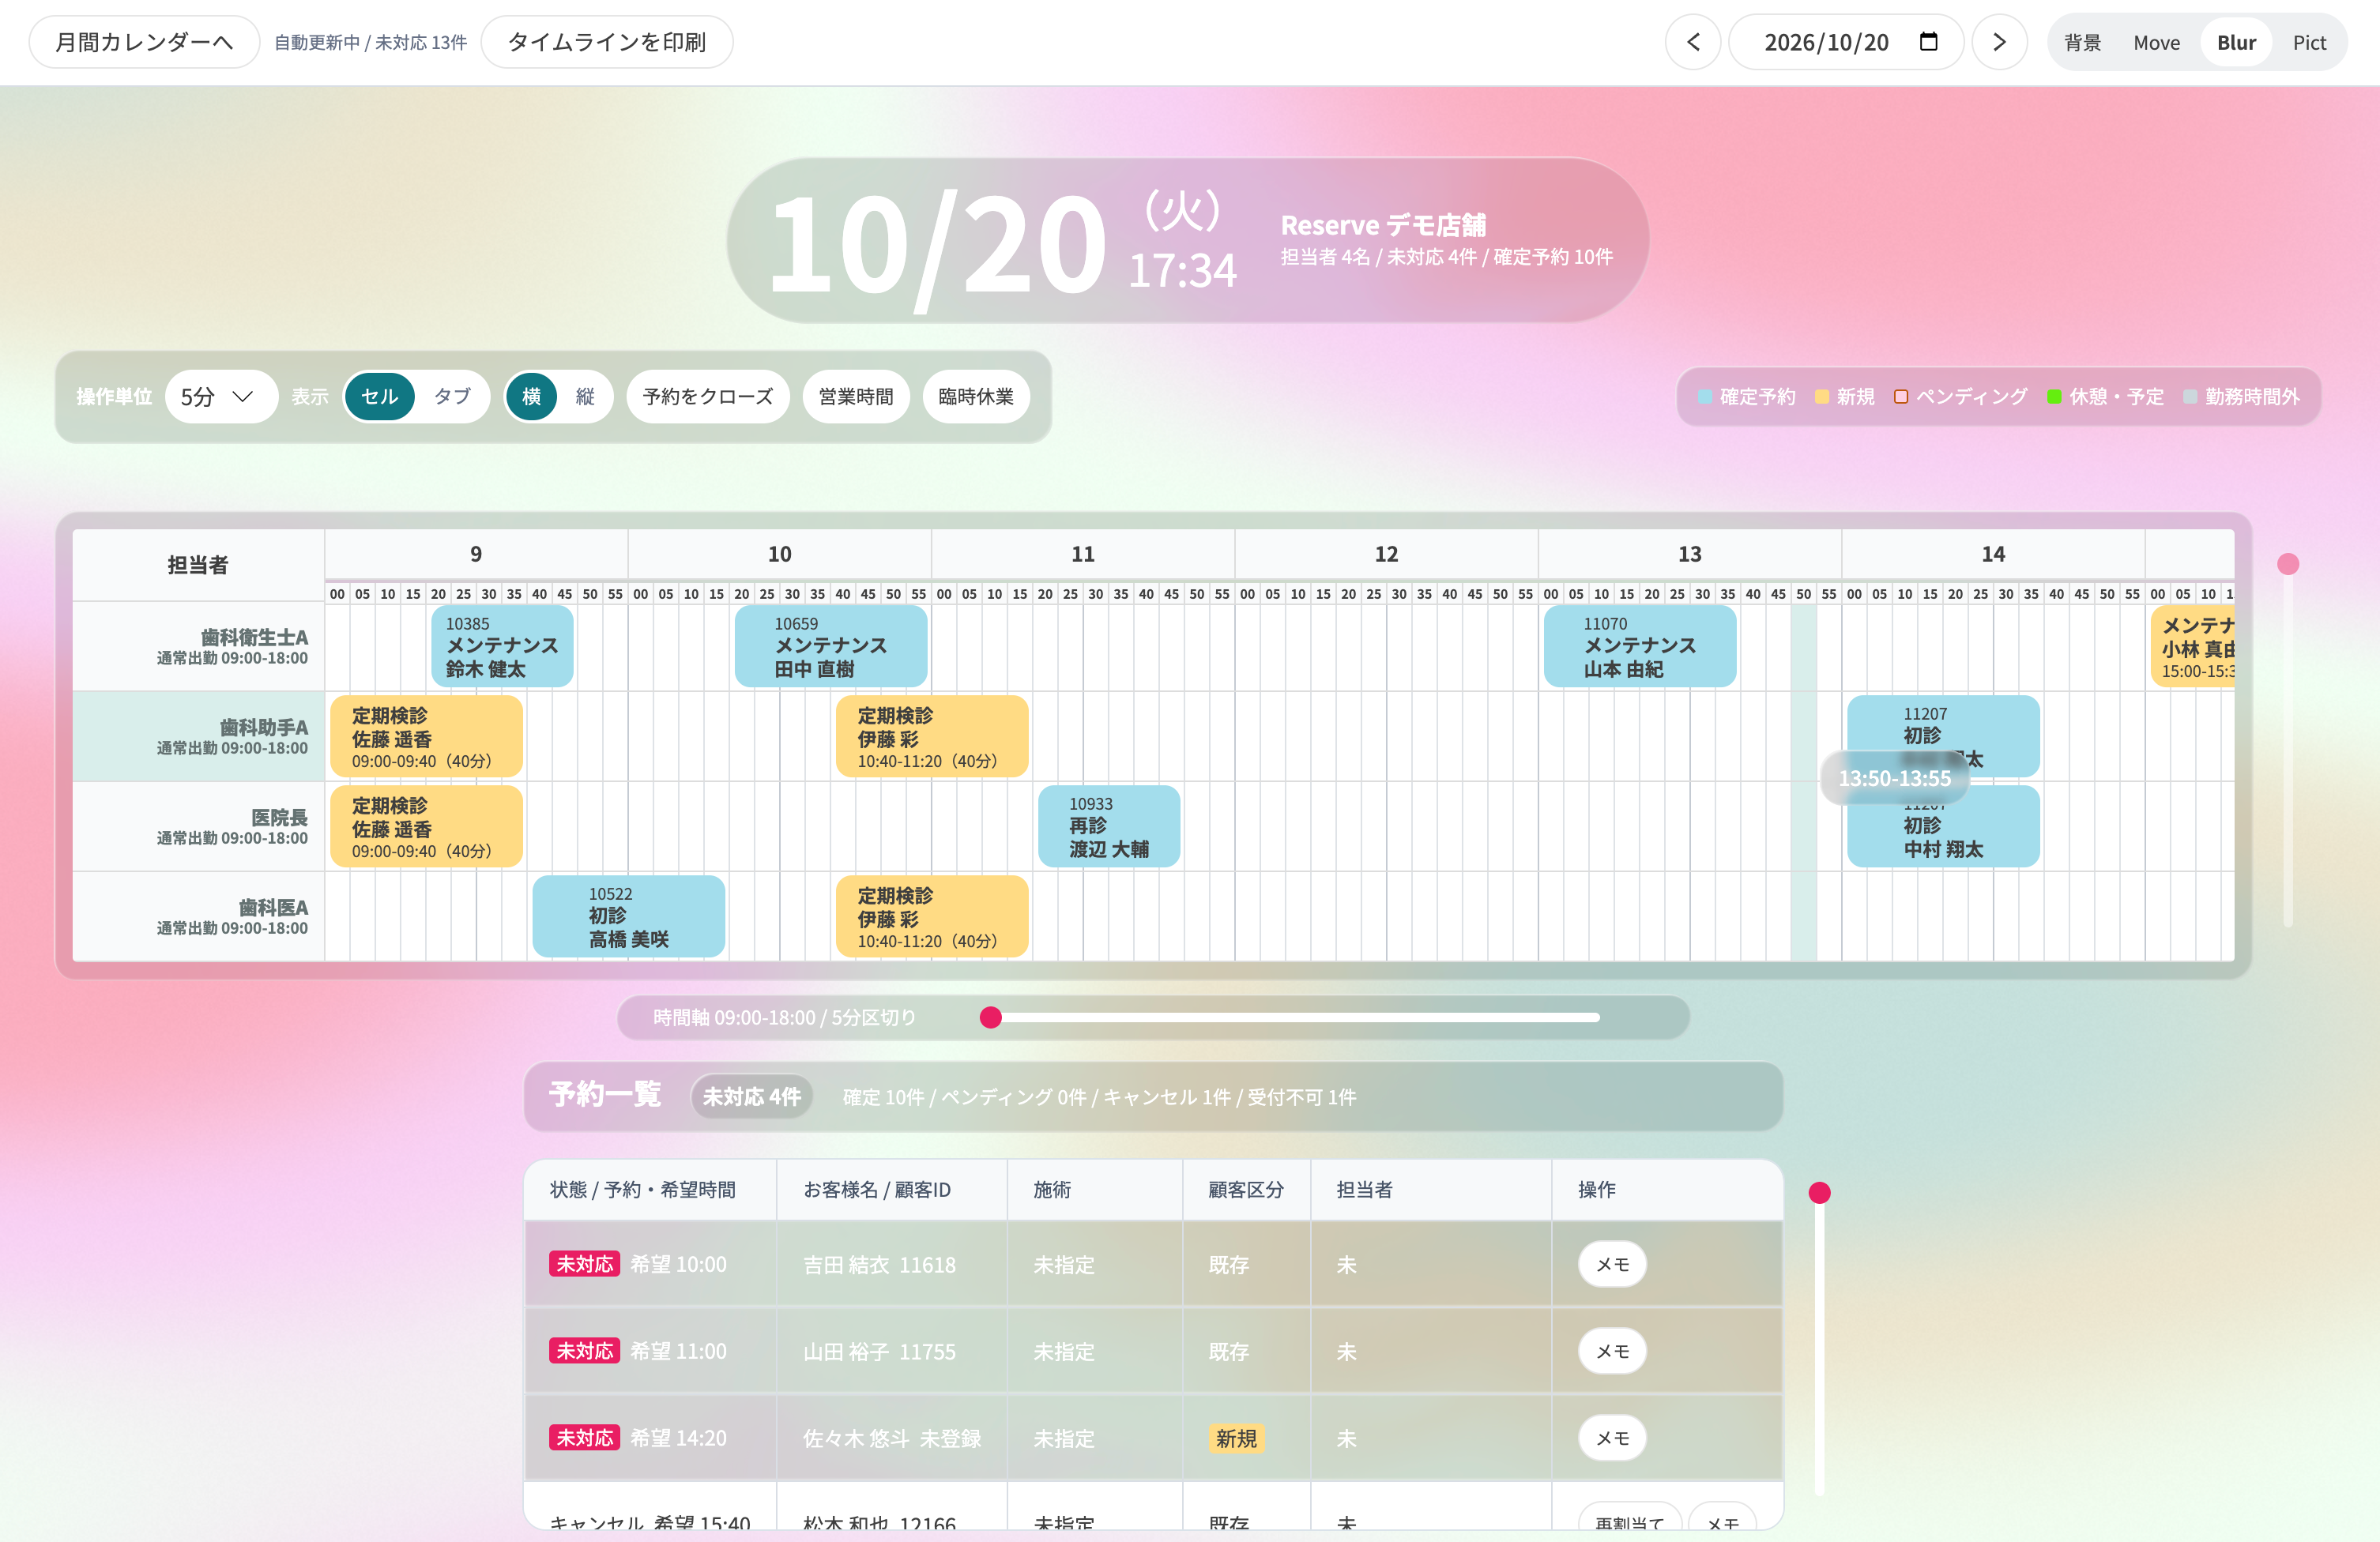Viewport: 2380px width, 1542px height.
Task: Select the 歯科衛生士A staff row label
Action: click(198, 646)
